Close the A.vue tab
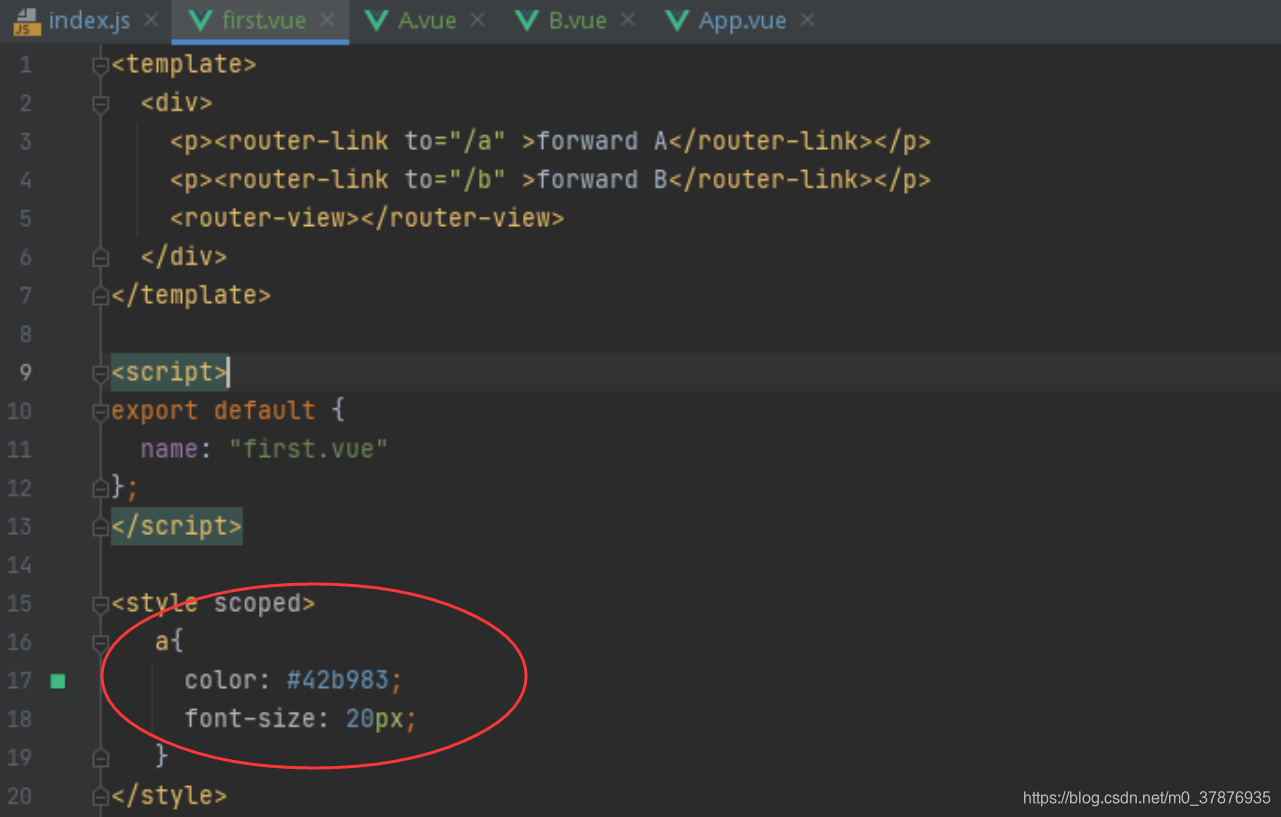The image size is (1281, 817). [477, 20]
